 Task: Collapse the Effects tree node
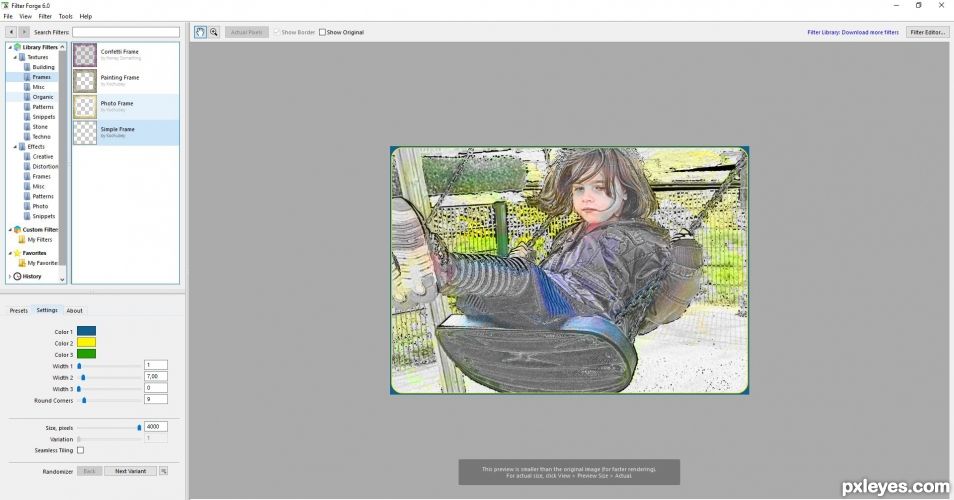pyautogui.click(x=15, y=147)
